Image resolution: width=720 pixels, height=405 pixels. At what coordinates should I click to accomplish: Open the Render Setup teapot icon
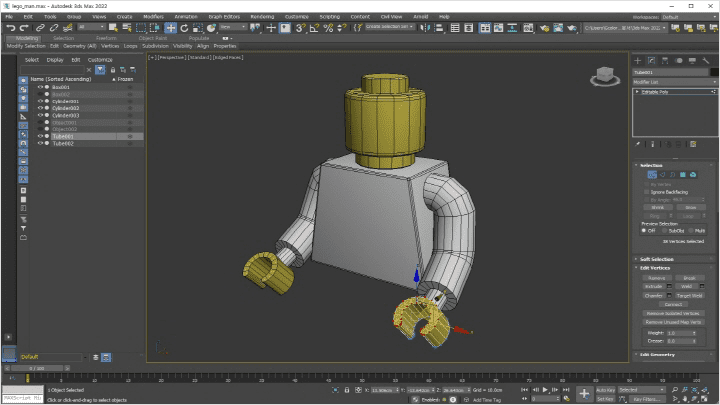[544, 28]
